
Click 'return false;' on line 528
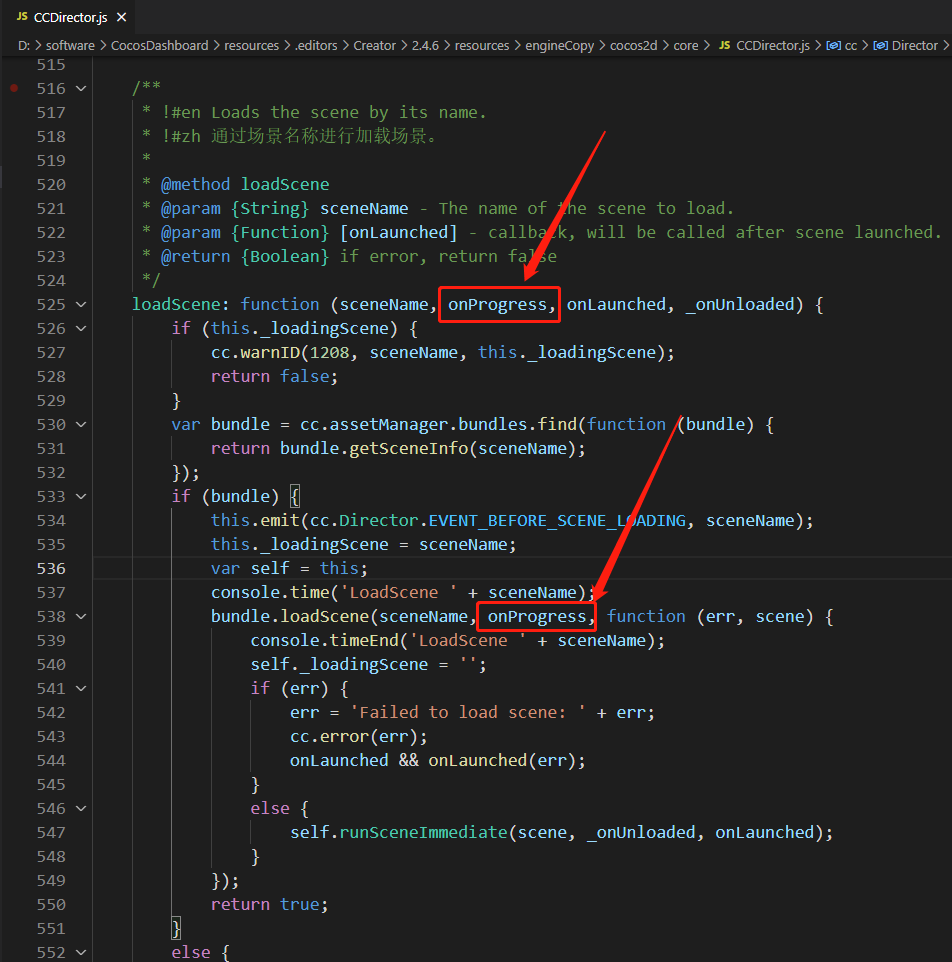point(274,376)
